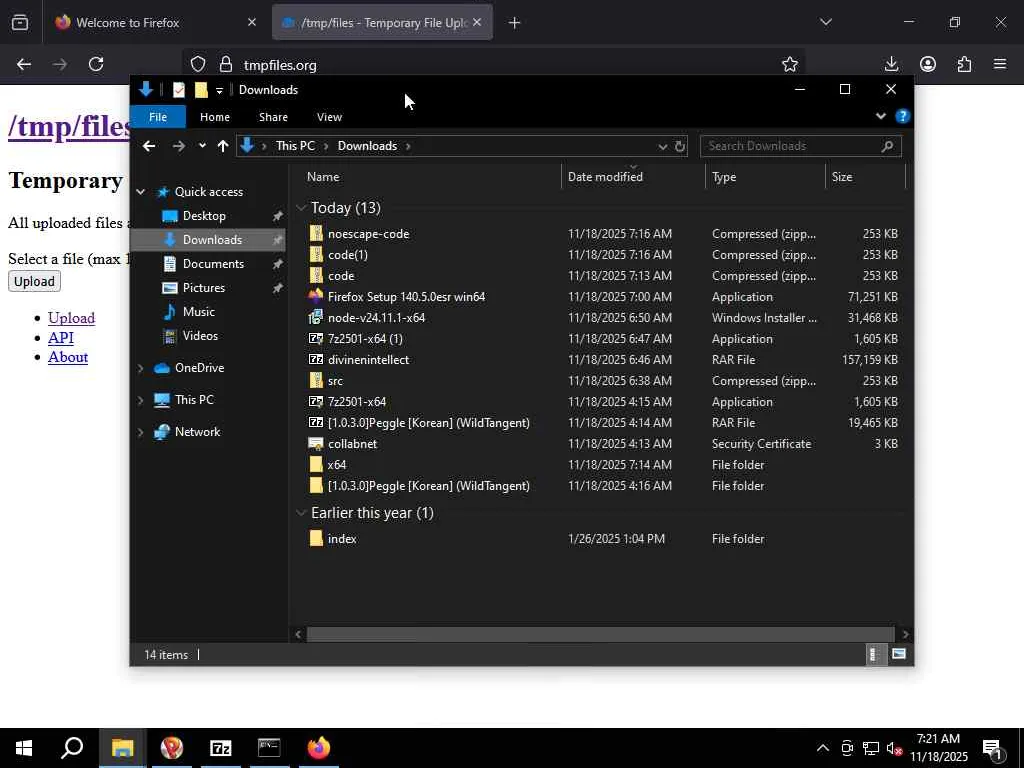Click the Firefox View icon in tab bar
The height and width of the screenshot is (768, 1024).
20,23
